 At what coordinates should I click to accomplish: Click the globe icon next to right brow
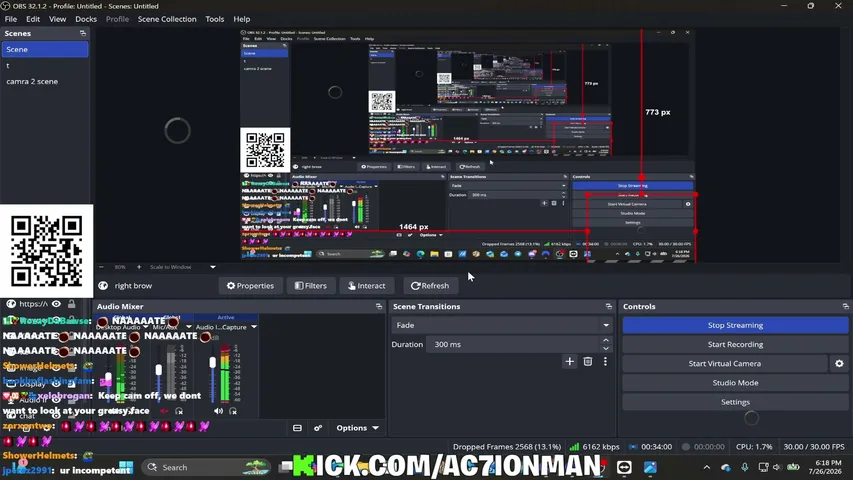[x=103, y=286]
